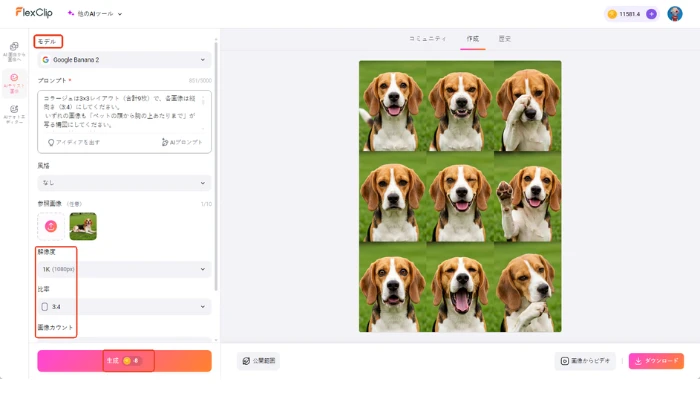Click the 風格 label
The image size is (700, 400).
(43, 166)
